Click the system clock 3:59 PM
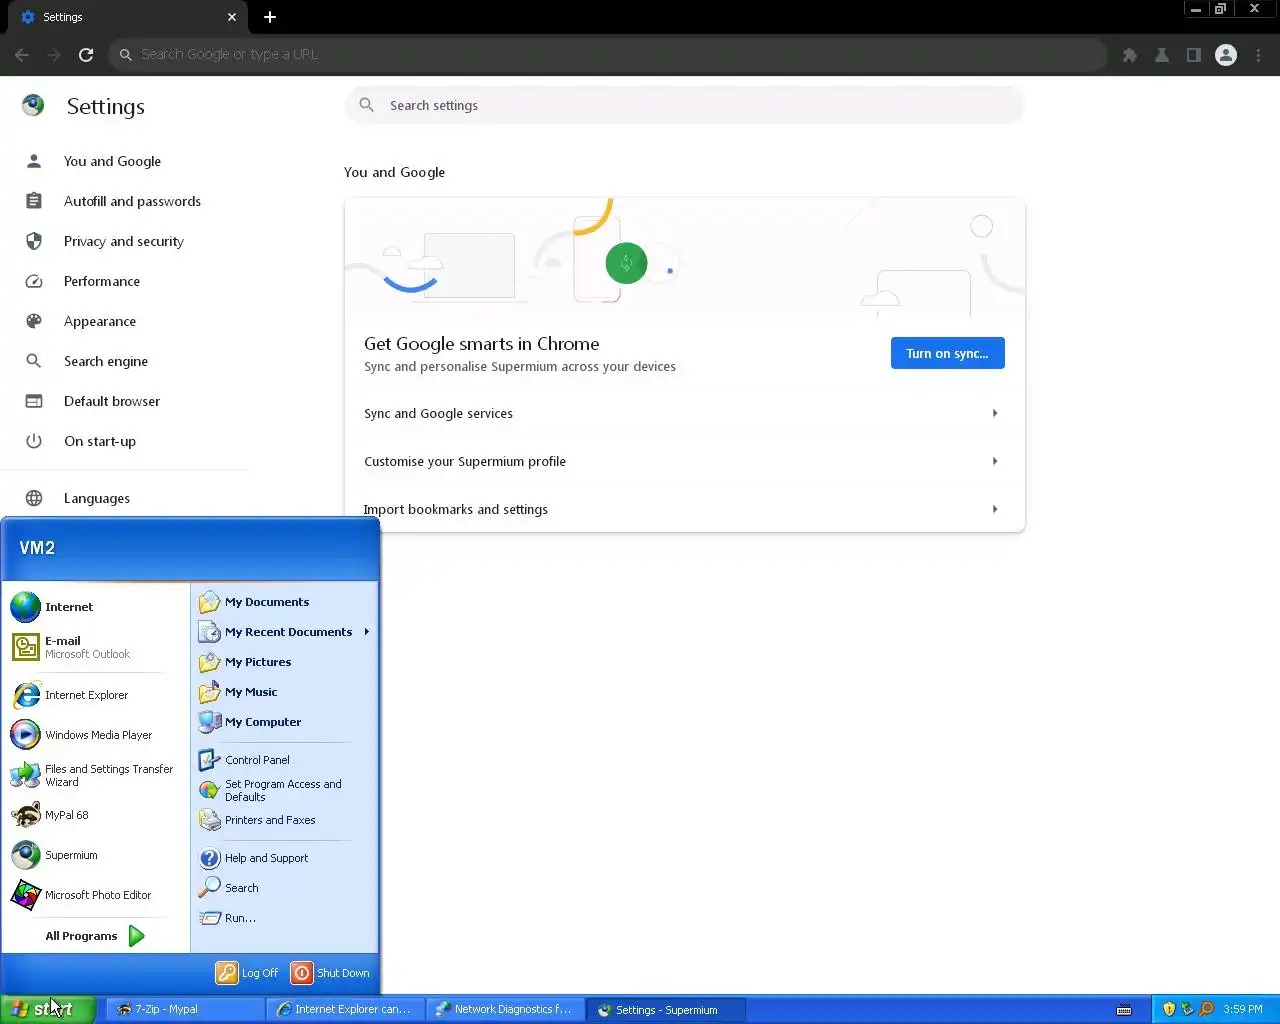 pos(1243,1009)
